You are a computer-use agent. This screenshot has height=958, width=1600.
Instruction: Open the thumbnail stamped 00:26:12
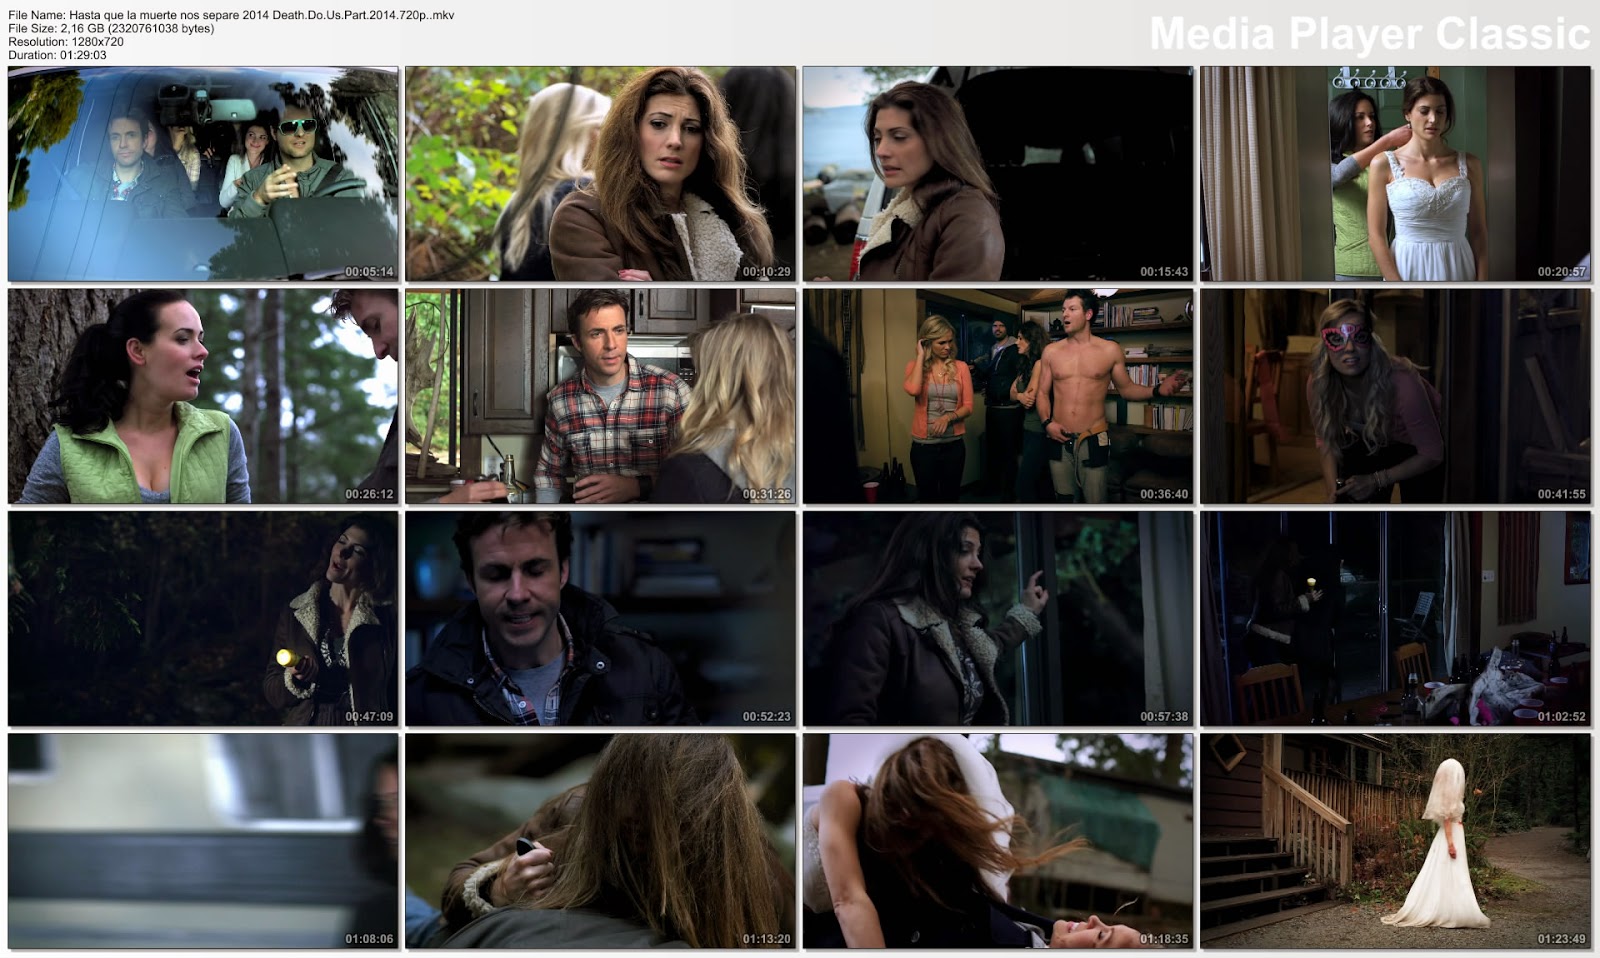[x=203, y=396]
